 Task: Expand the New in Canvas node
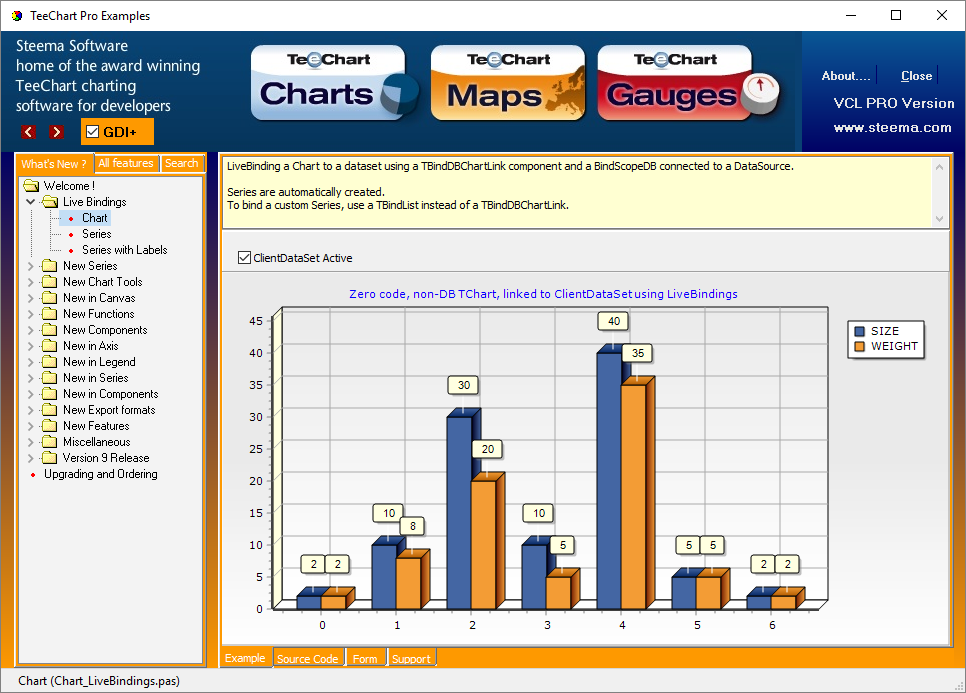coord(30,298)
